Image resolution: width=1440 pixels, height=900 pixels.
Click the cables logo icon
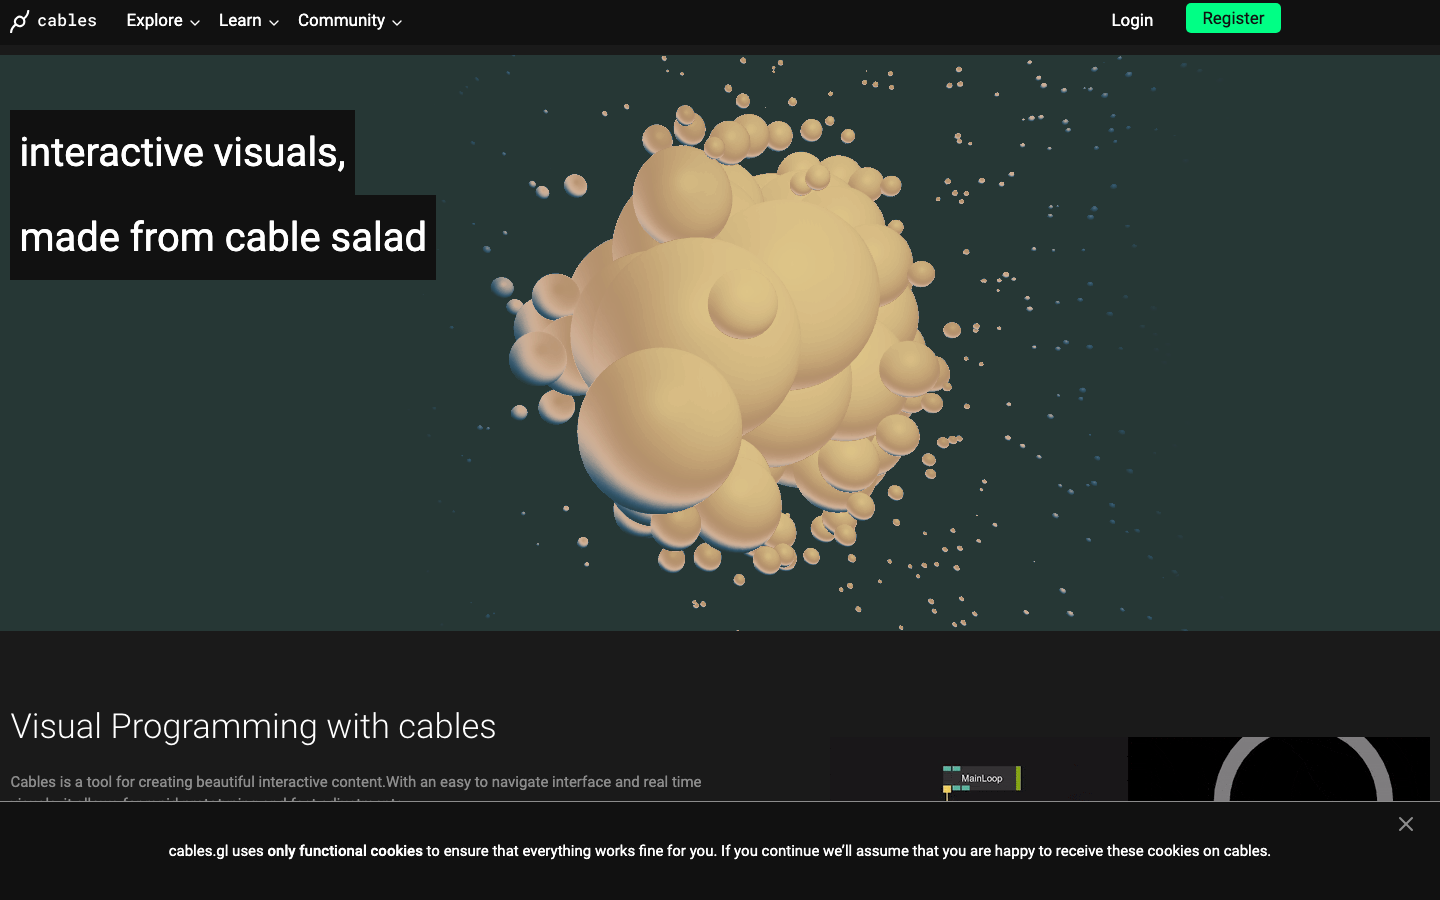point(20,21)
